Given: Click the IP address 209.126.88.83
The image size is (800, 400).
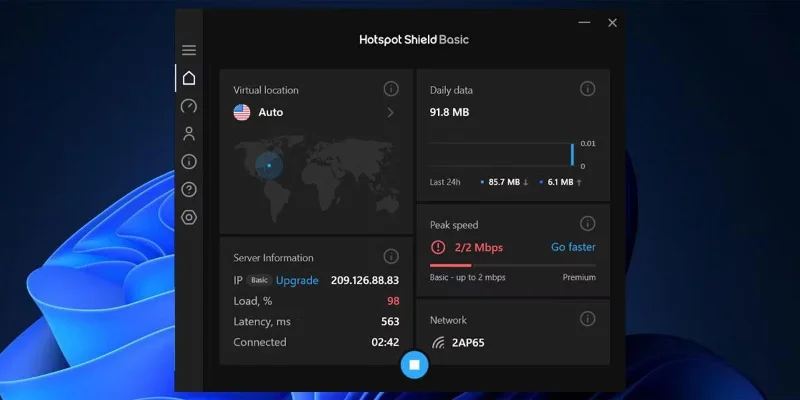Looking at the screenshot, I should pyautogui.click(x=365, y=280).
